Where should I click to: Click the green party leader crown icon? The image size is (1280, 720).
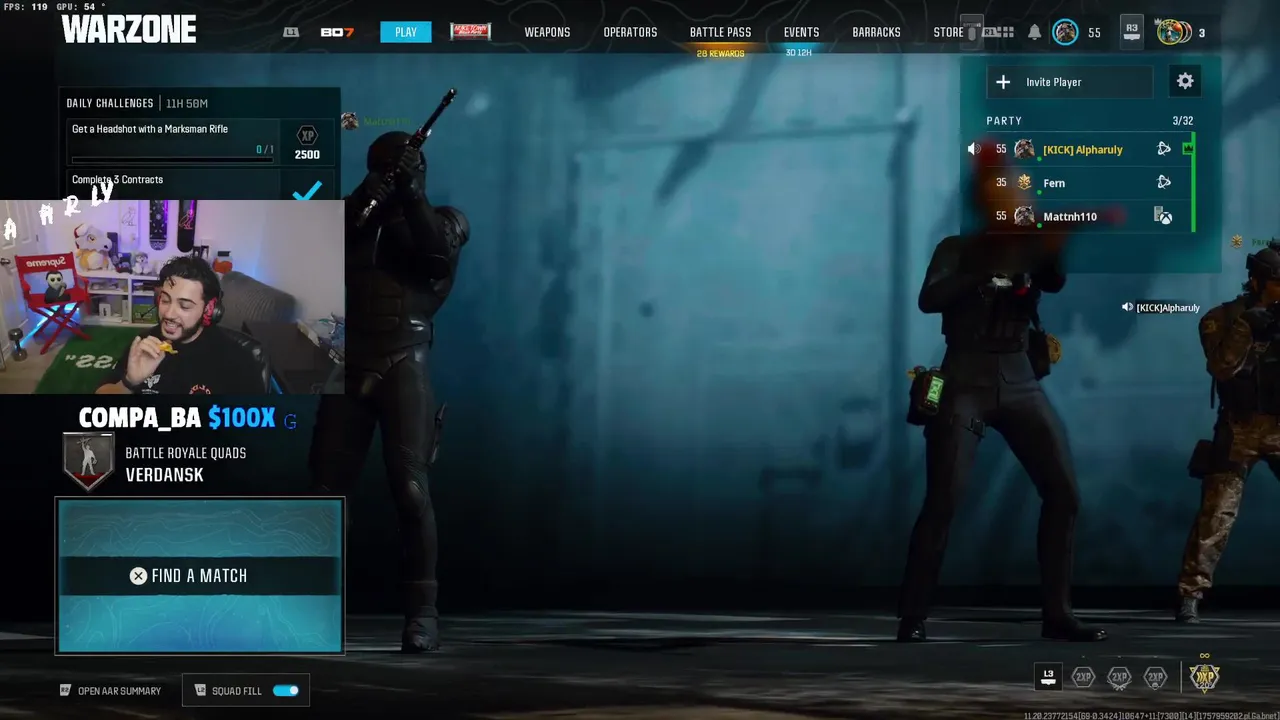[1187, 149]
